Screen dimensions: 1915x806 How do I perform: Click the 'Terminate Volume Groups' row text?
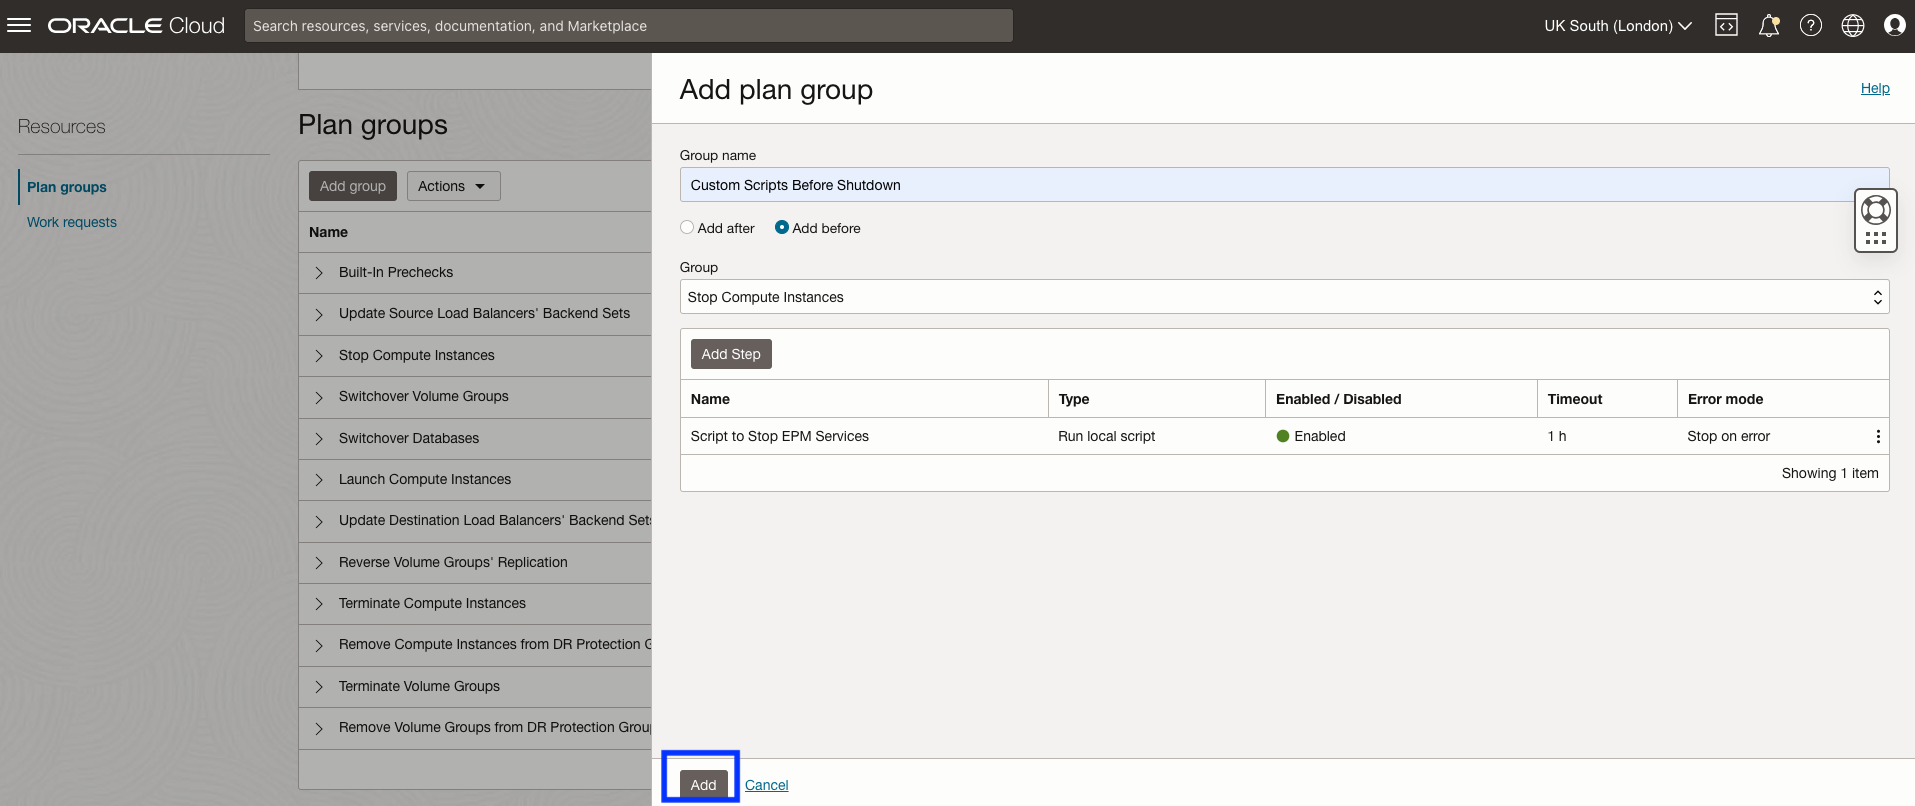[x=419, y=686]
